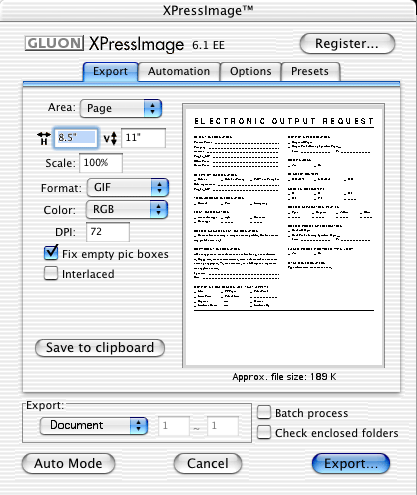Click the DPI field showing 72
Viewport: 417px width, 495px height.
click(108, 232)
